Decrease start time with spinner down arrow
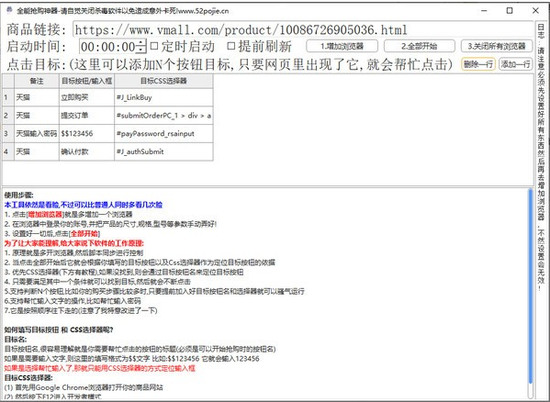This screenshot has width=550, height=402. 141,49
